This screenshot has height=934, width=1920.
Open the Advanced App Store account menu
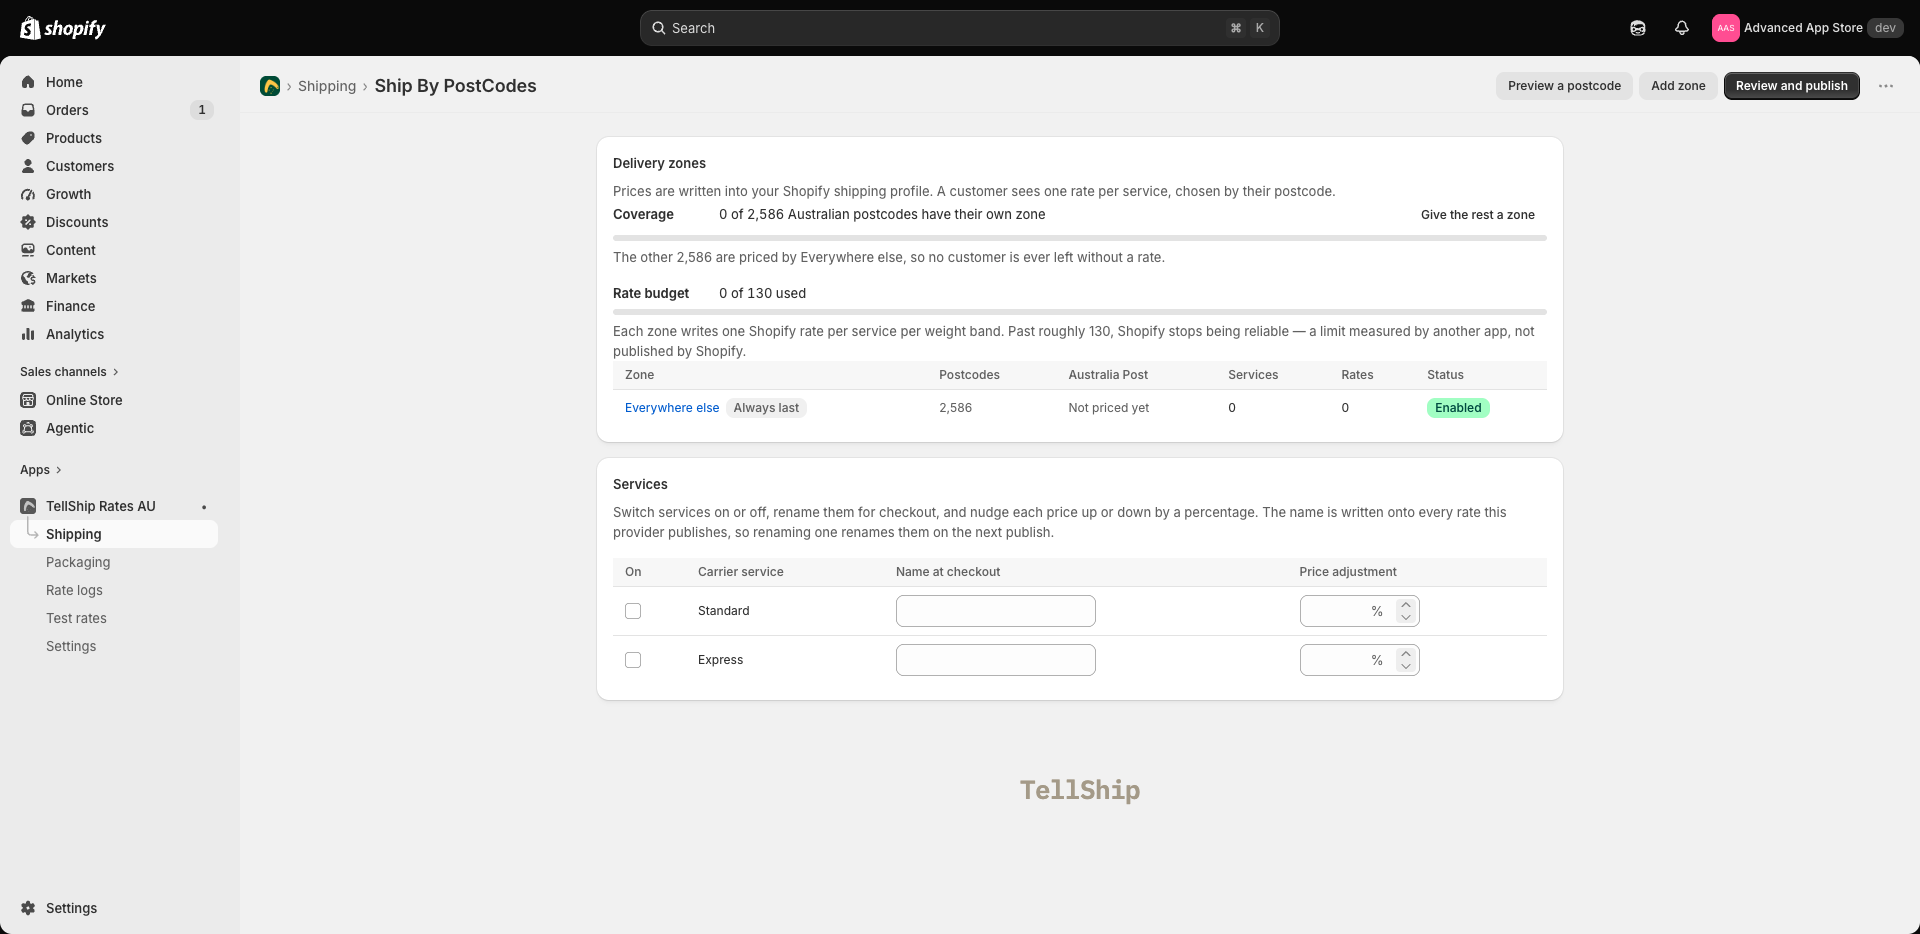(1806, 28)
